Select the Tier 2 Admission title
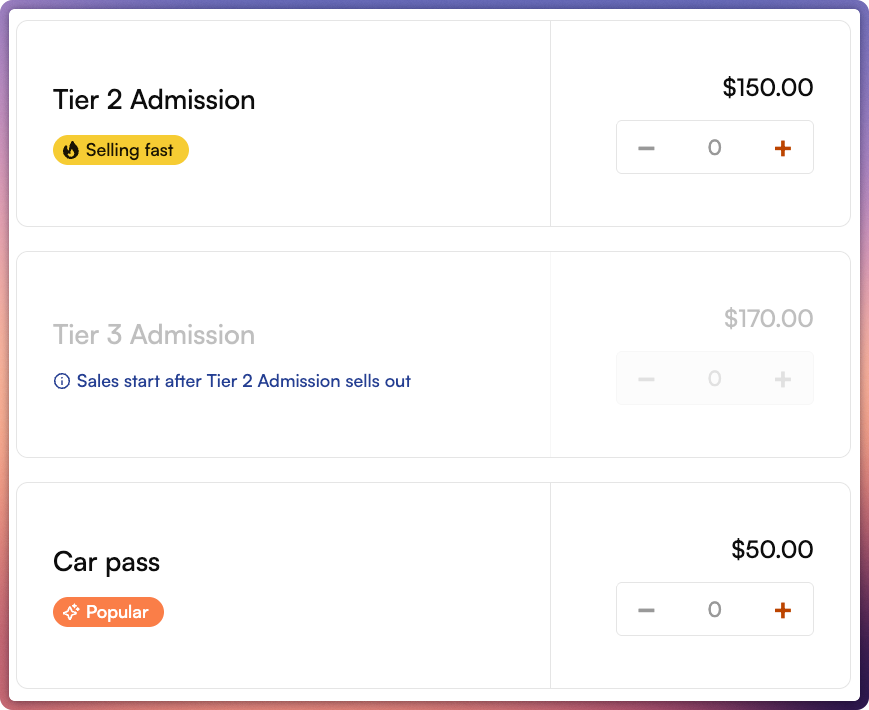This screenshot has height=710, width=869. 154,100
